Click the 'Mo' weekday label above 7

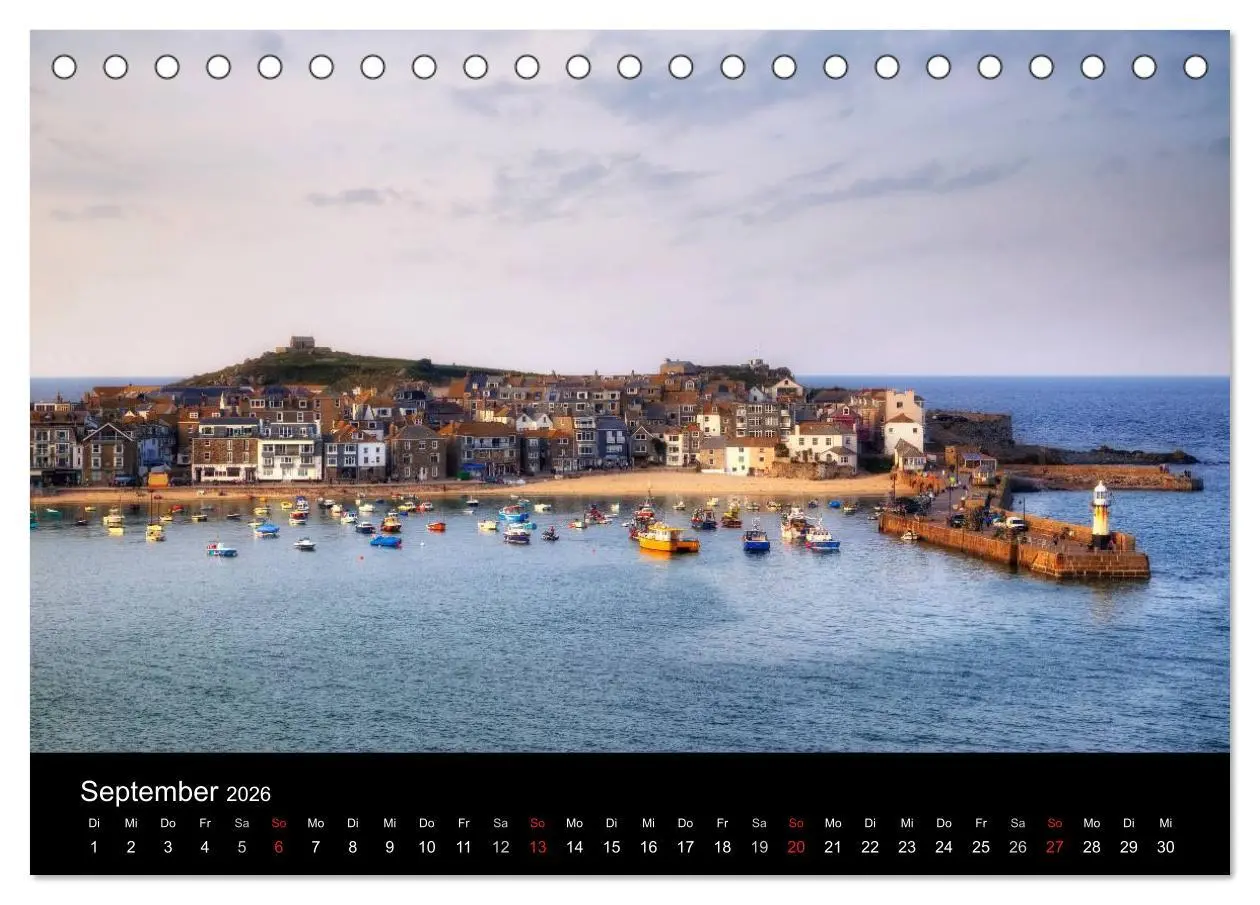click(316, 823)
